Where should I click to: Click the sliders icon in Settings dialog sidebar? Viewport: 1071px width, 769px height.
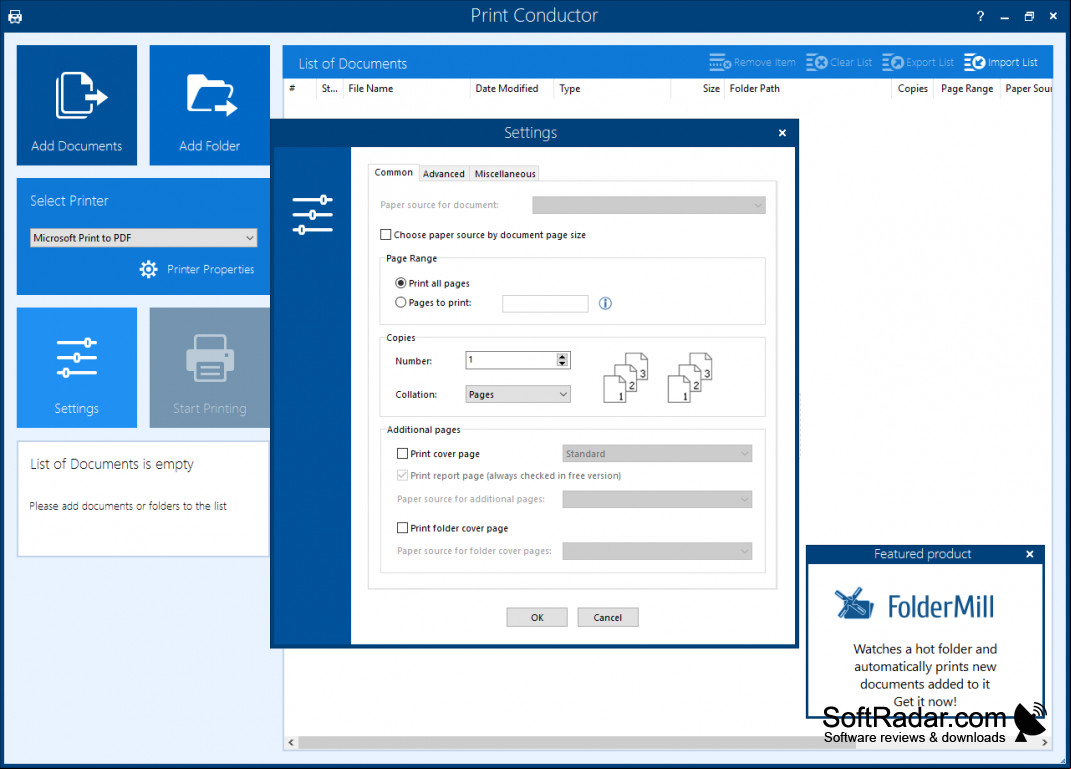pyautogui.click(x=312, y=214)
